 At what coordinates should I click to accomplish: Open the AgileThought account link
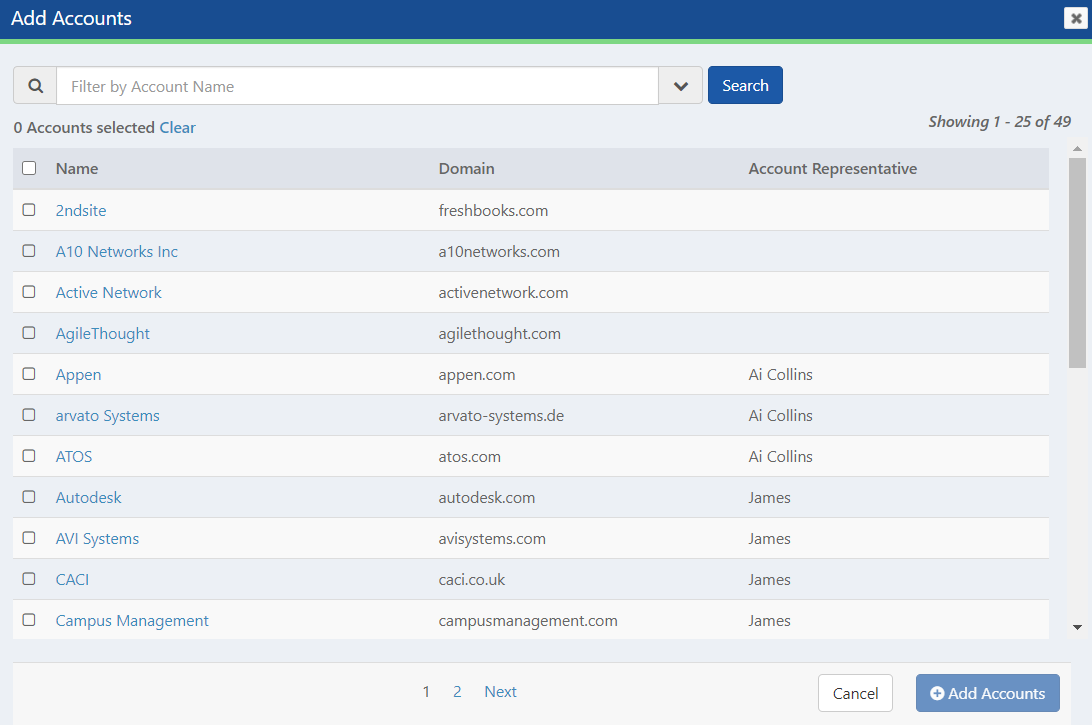tap(102, 334)
